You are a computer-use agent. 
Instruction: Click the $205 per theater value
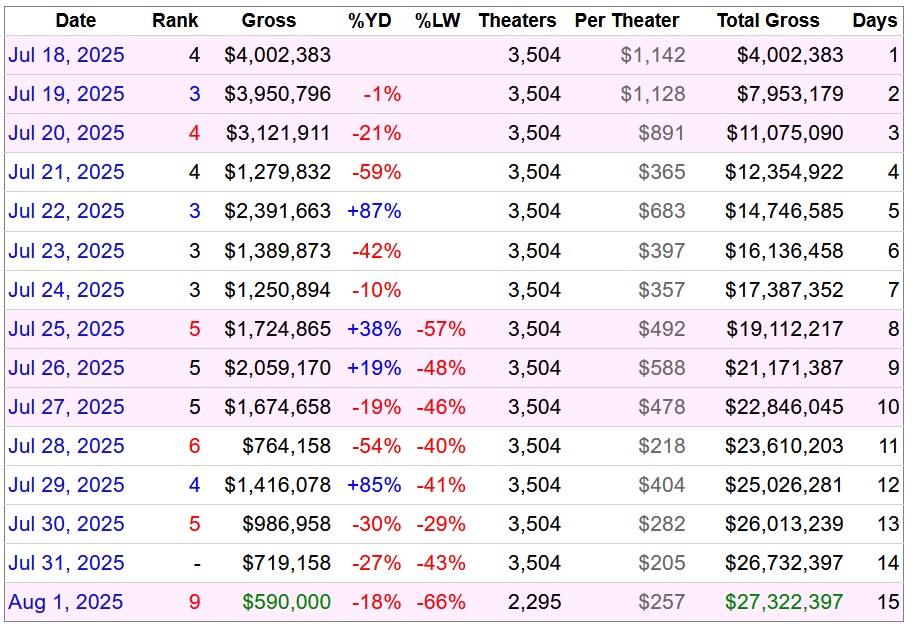tap(662, 564)
